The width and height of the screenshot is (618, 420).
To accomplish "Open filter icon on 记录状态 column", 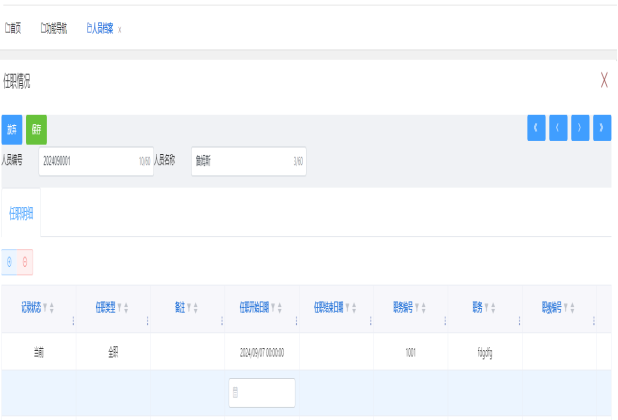I will click(45, 307).
